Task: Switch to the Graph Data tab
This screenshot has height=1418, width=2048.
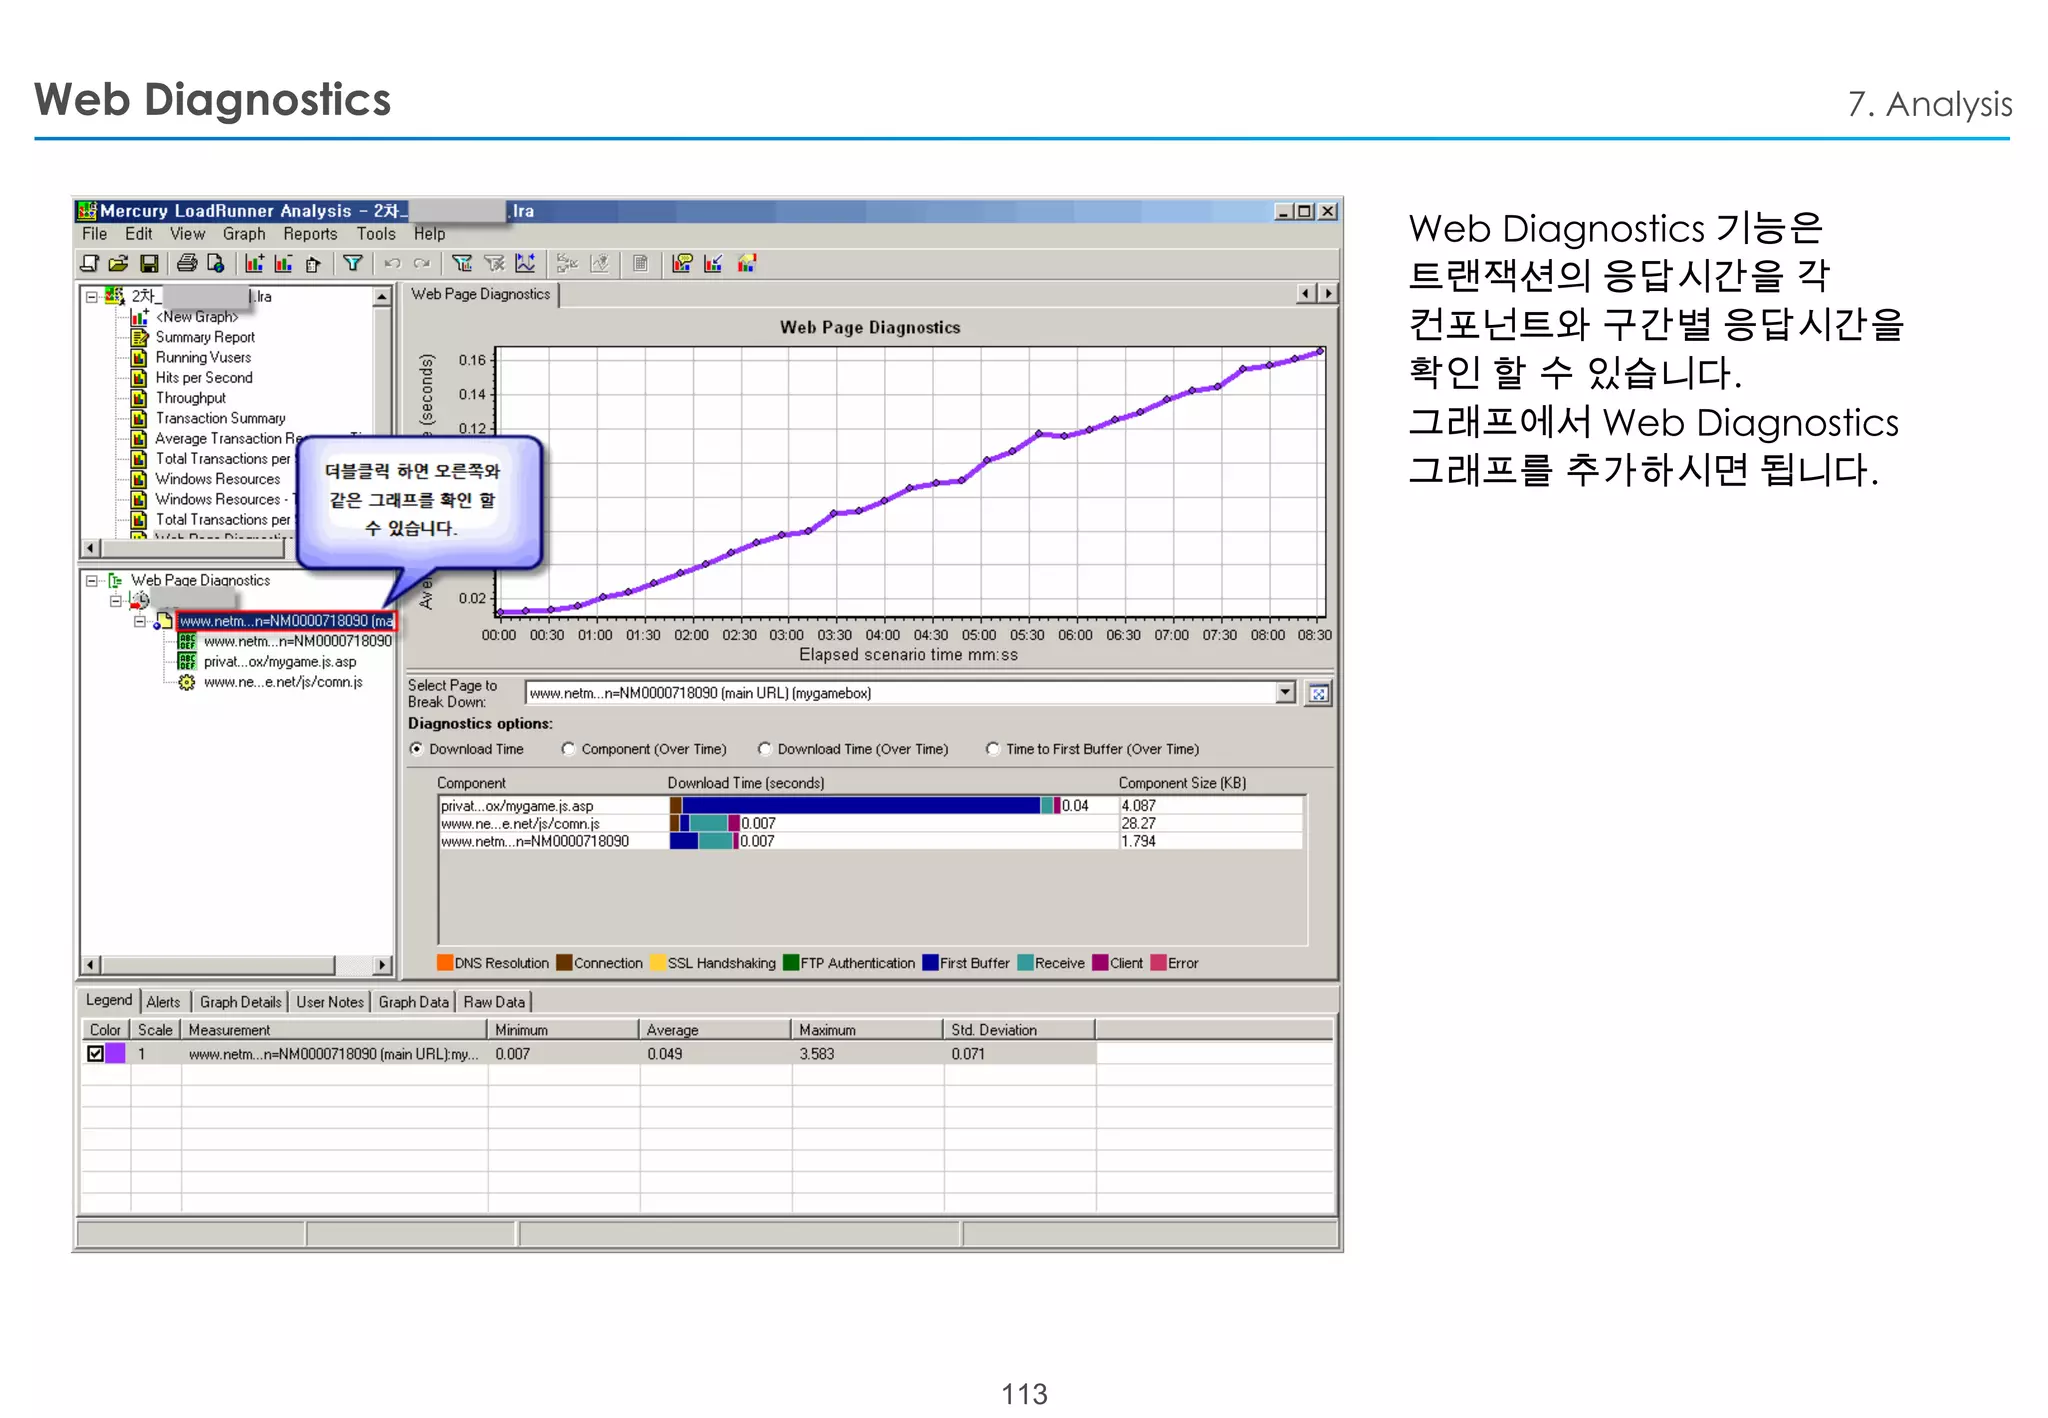Action: (413, 1002)
